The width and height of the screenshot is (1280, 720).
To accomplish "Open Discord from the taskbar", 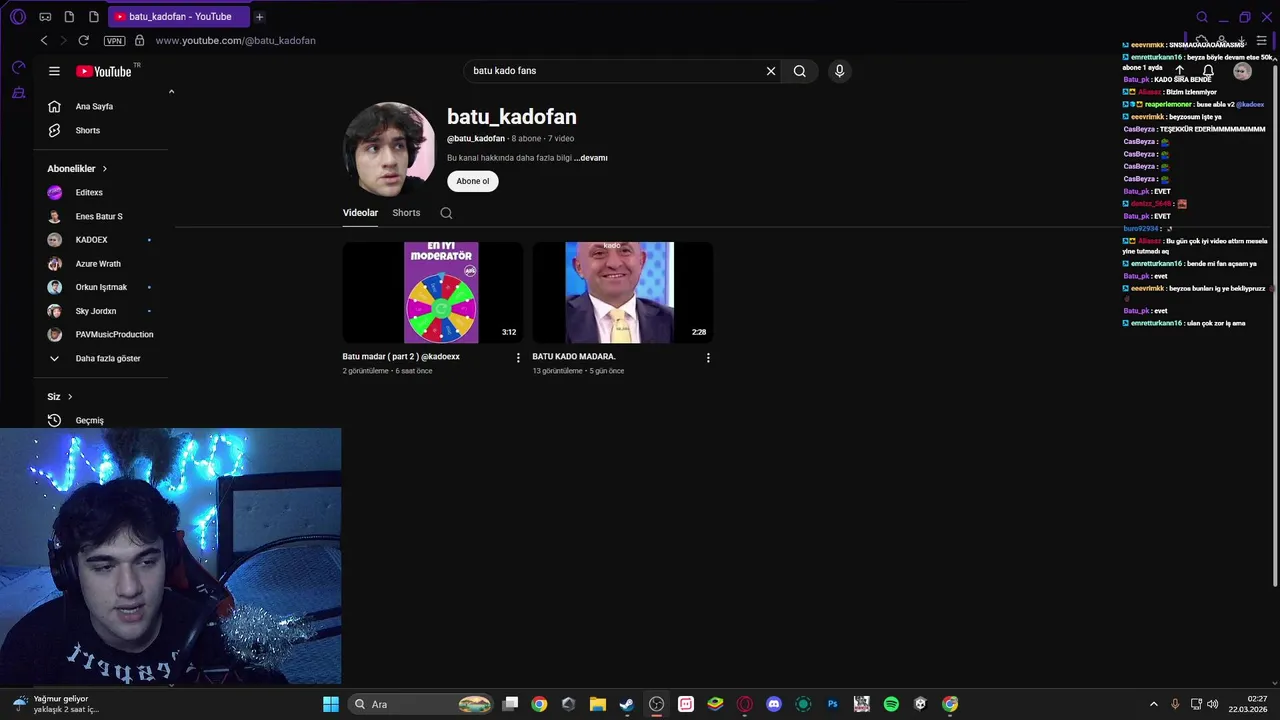I will [773, 704].
